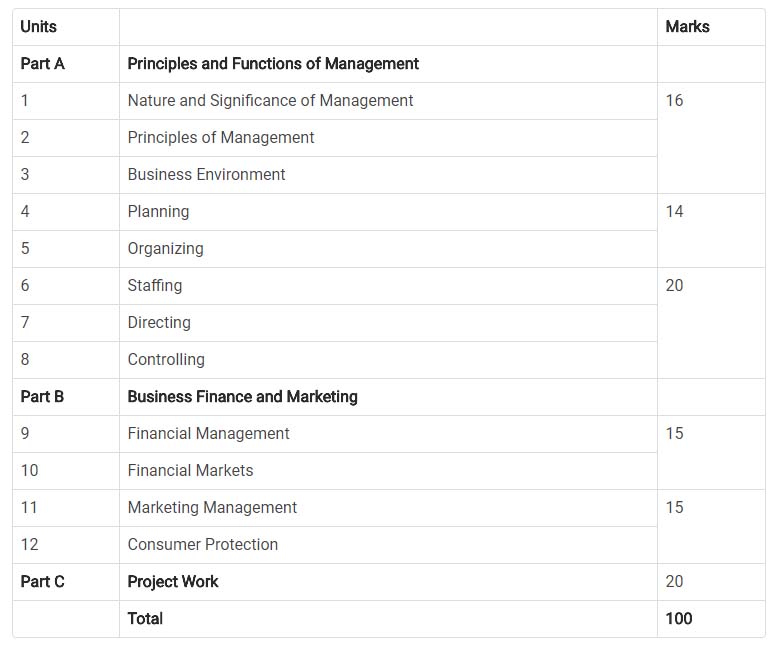Select the Organizing unit cell

pyautogui.click(x=165, y=249)
